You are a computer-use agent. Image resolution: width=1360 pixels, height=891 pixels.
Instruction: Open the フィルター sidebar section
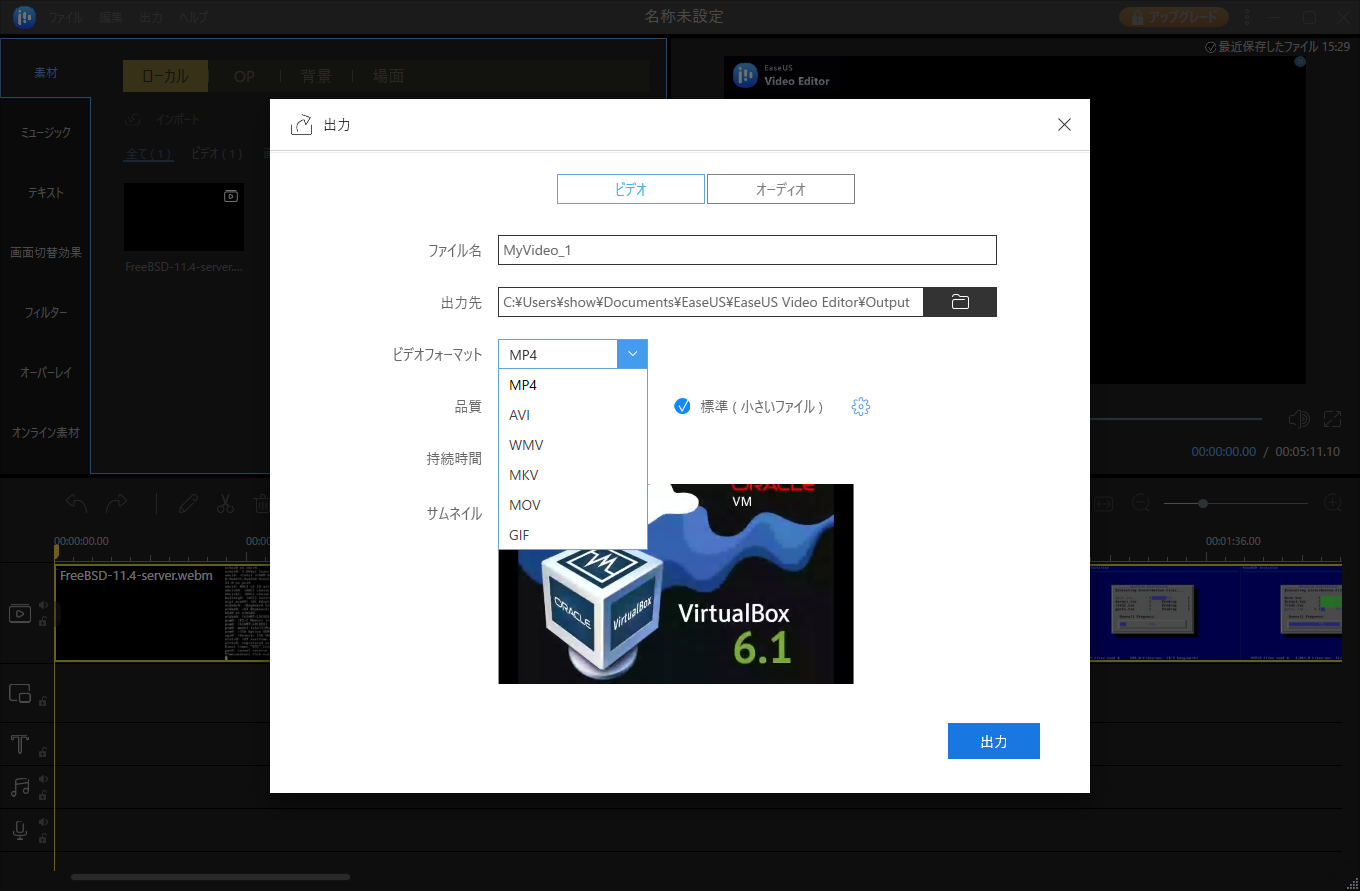click(x=46, y=312)
